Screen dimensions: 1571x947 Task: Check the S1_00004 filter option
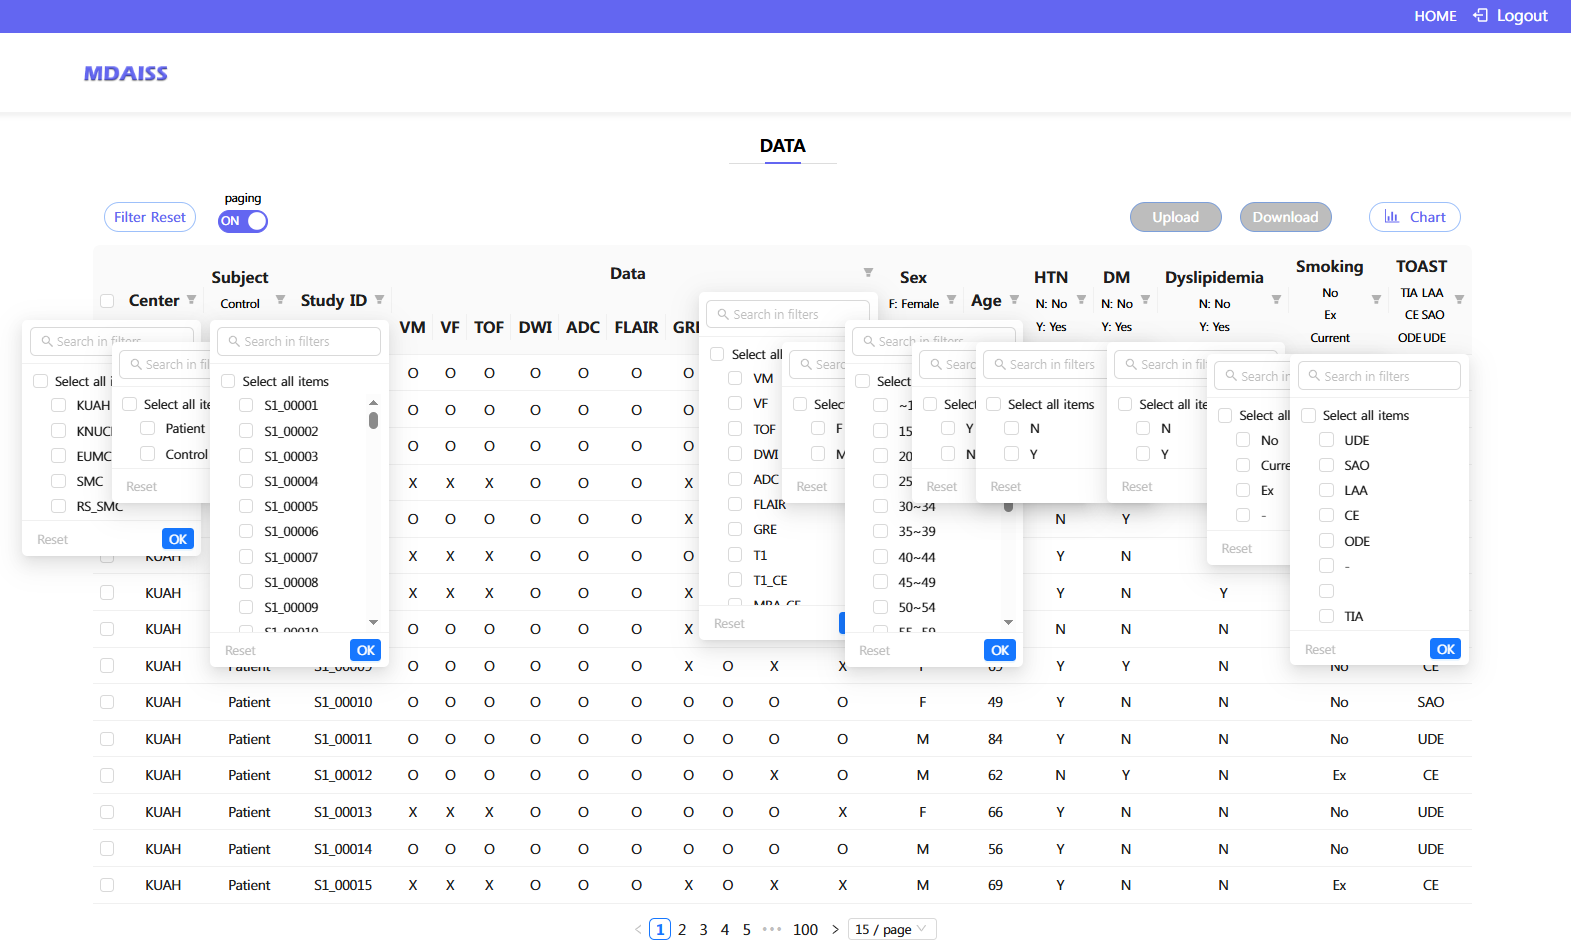pyautogui.click(x=246, y=481)
